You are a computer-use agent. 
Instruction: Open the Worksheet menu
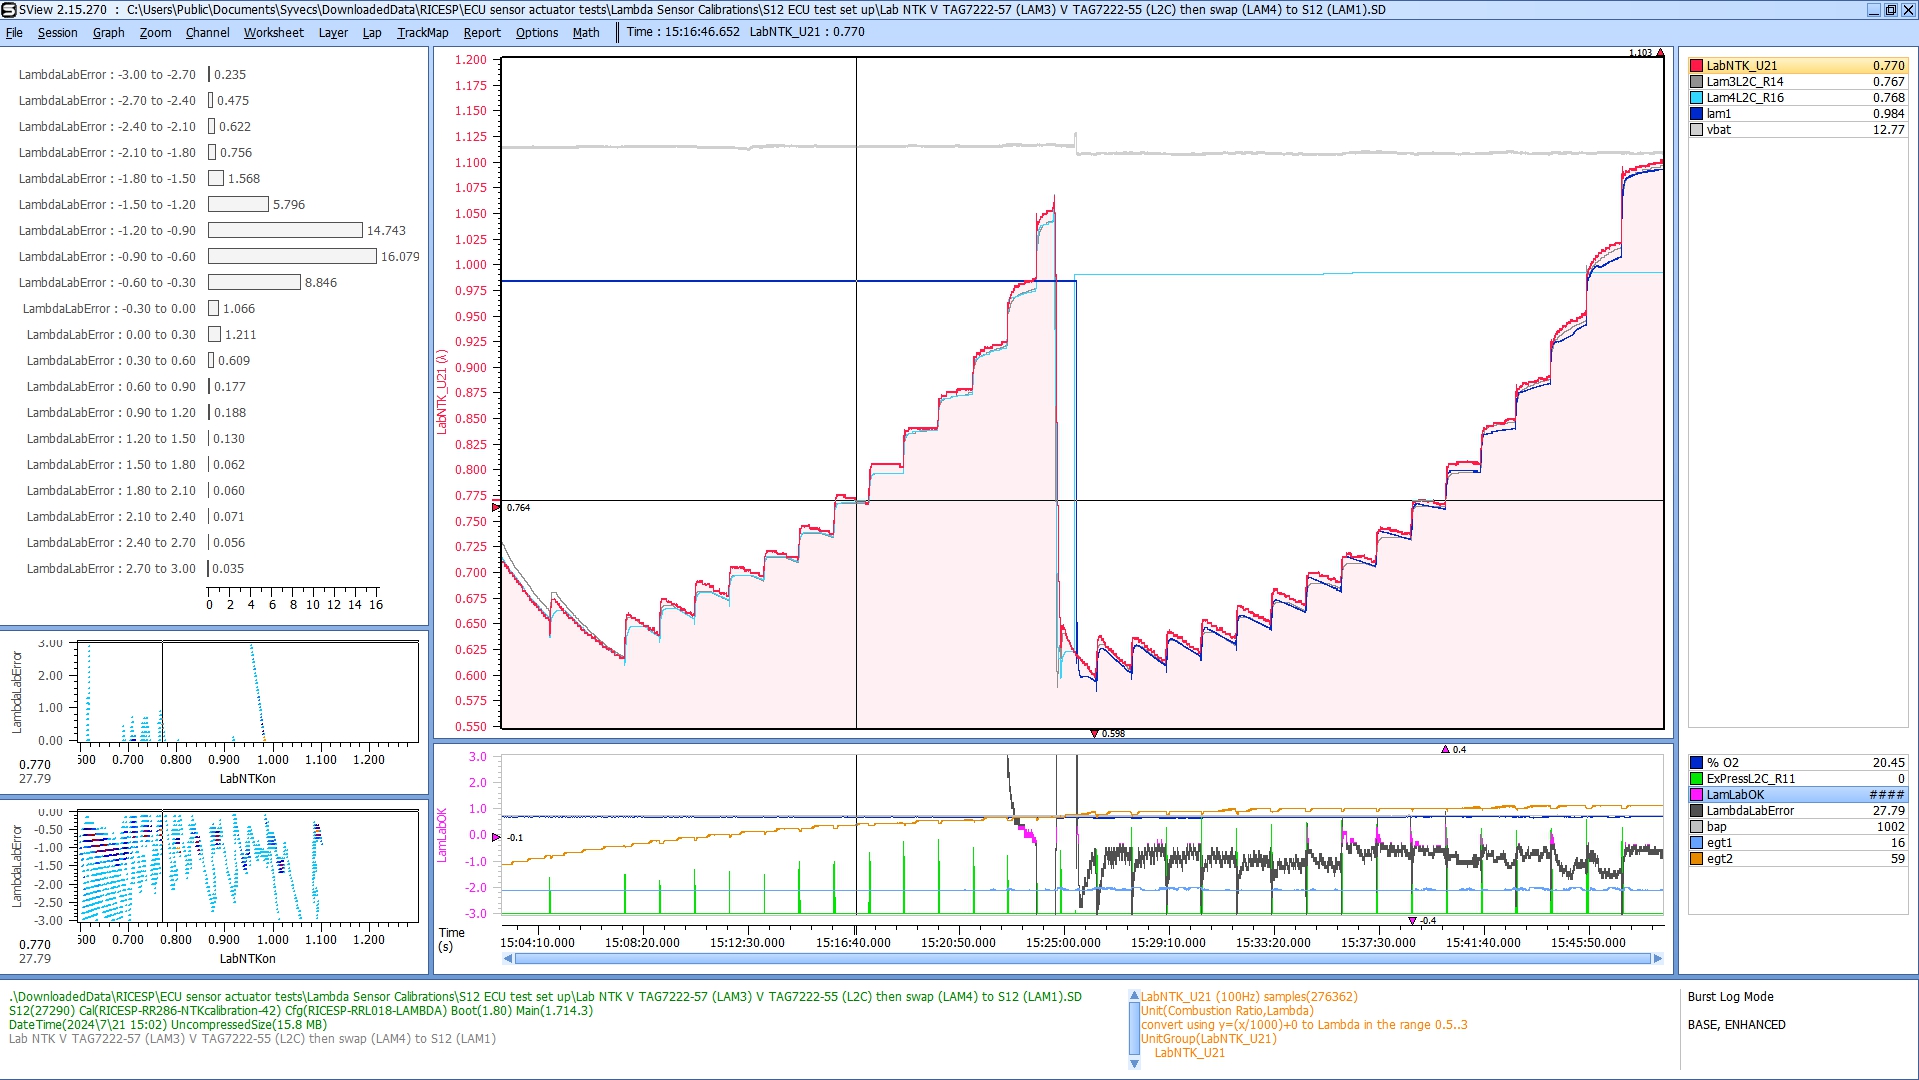point(273,32)
